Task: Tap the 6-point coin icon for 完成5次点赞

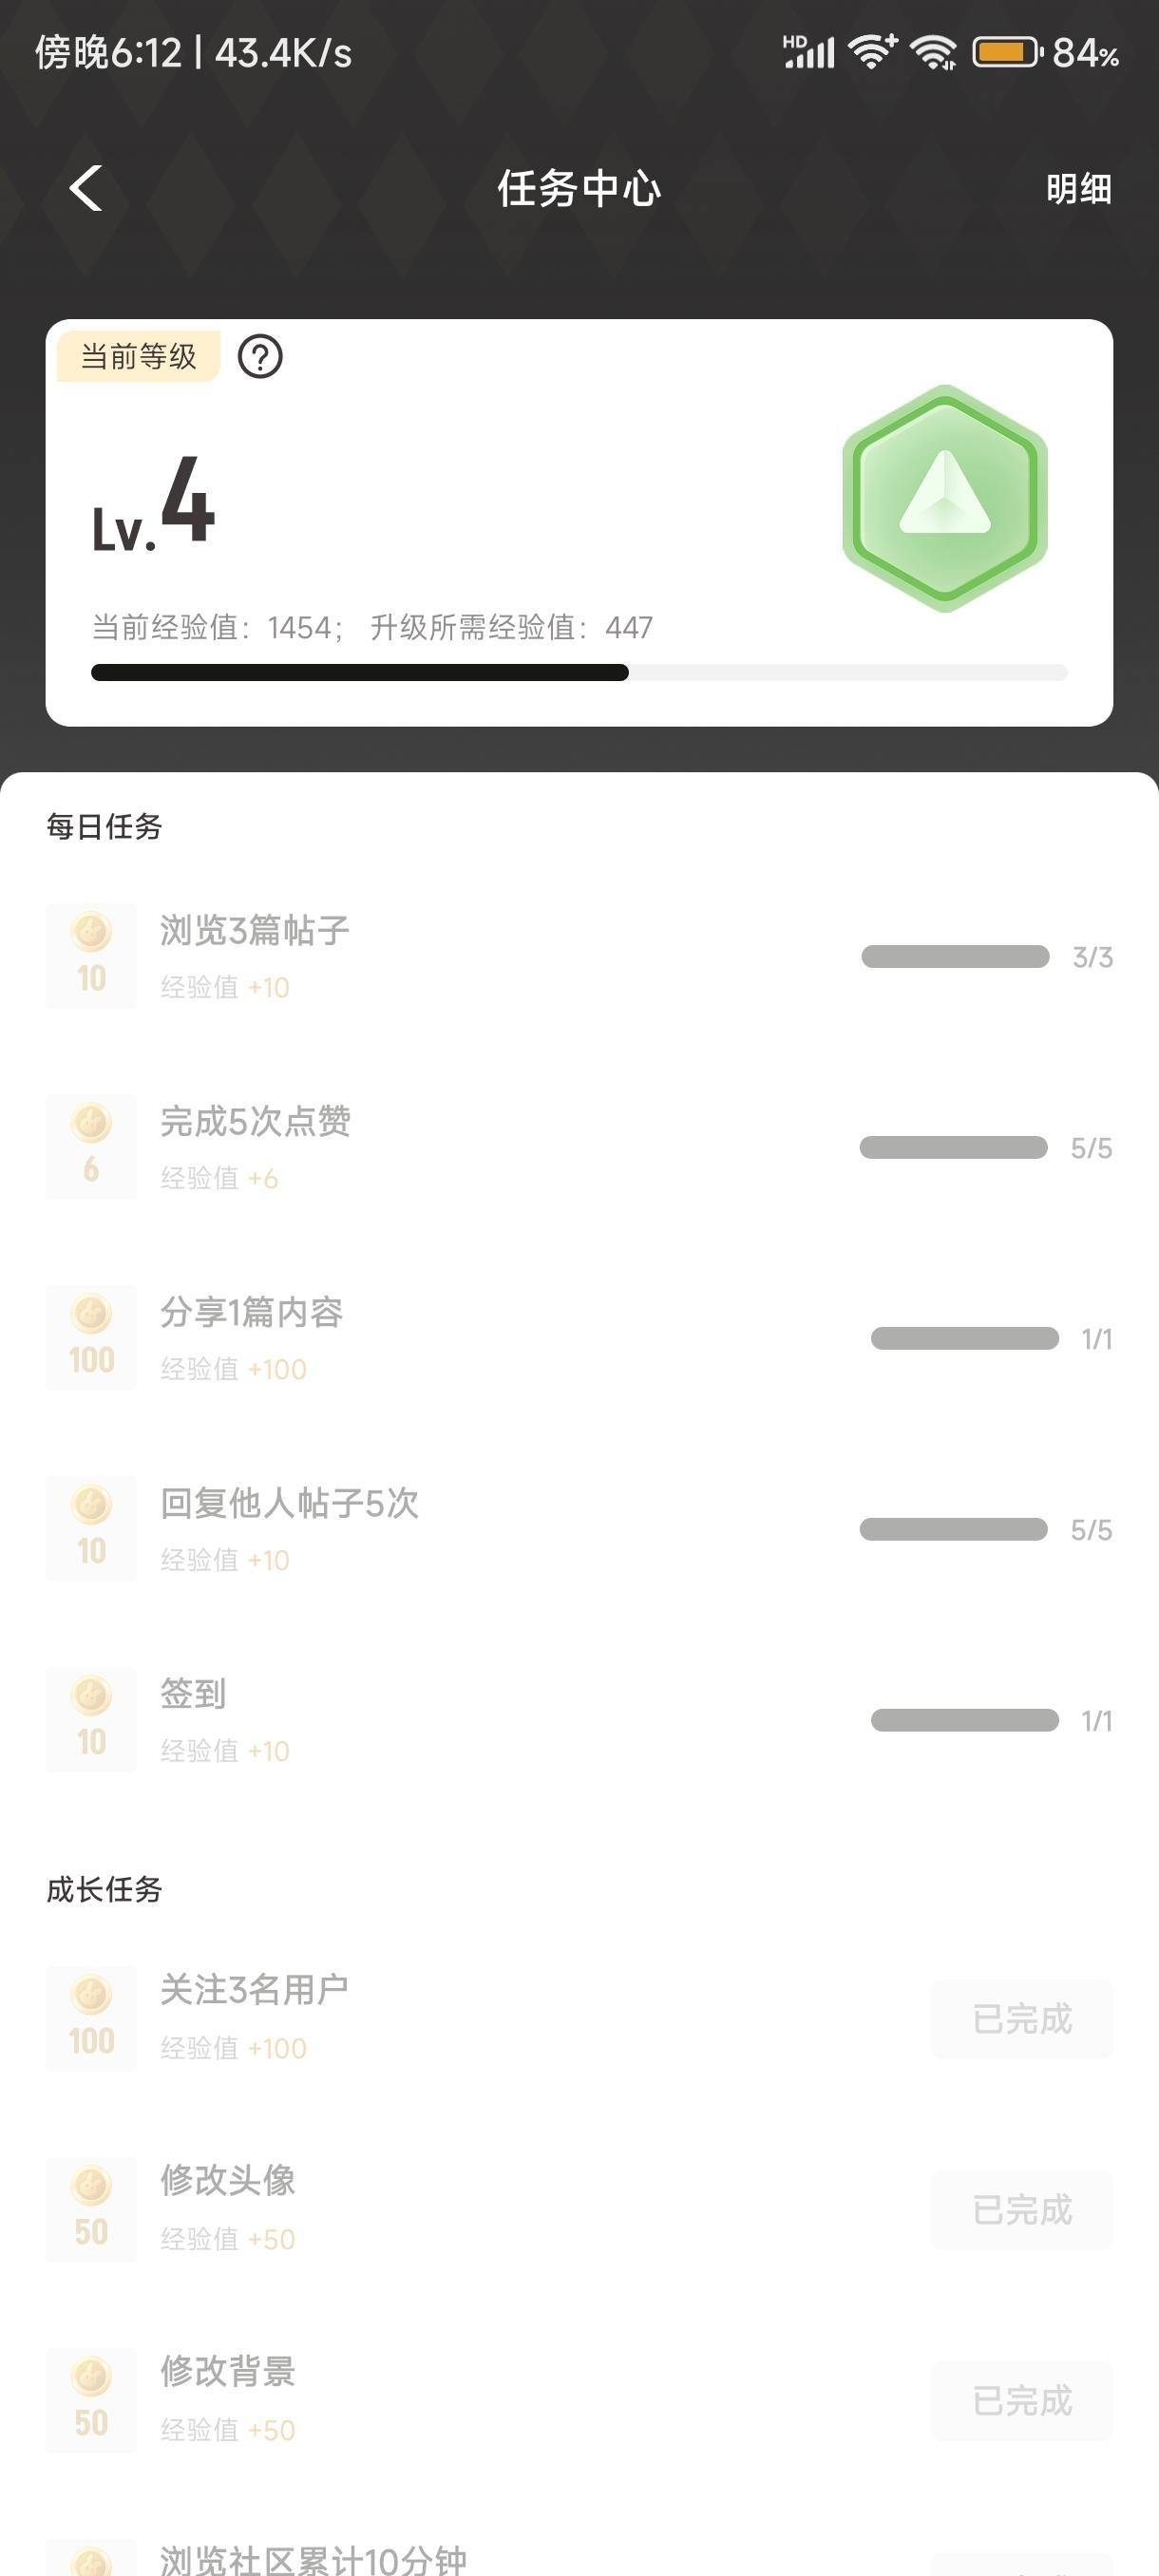Action: pyautogui.click(x=91, y=1147)
